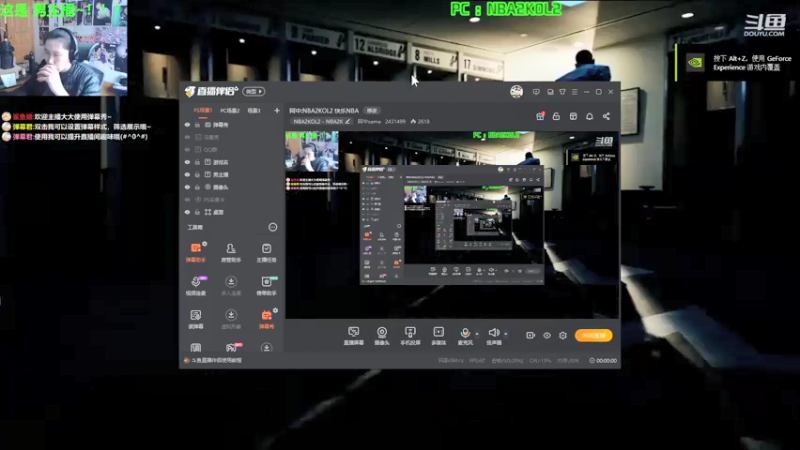Click the room ID 2431499
This screenshot has height=450, width=800.
click(395, 121)
